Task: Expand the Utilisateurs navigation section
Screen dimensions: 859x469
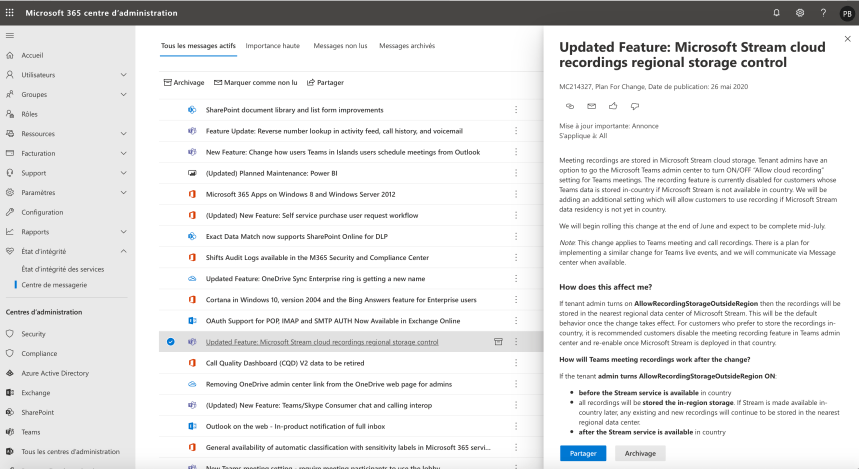Action: point(123,75)
